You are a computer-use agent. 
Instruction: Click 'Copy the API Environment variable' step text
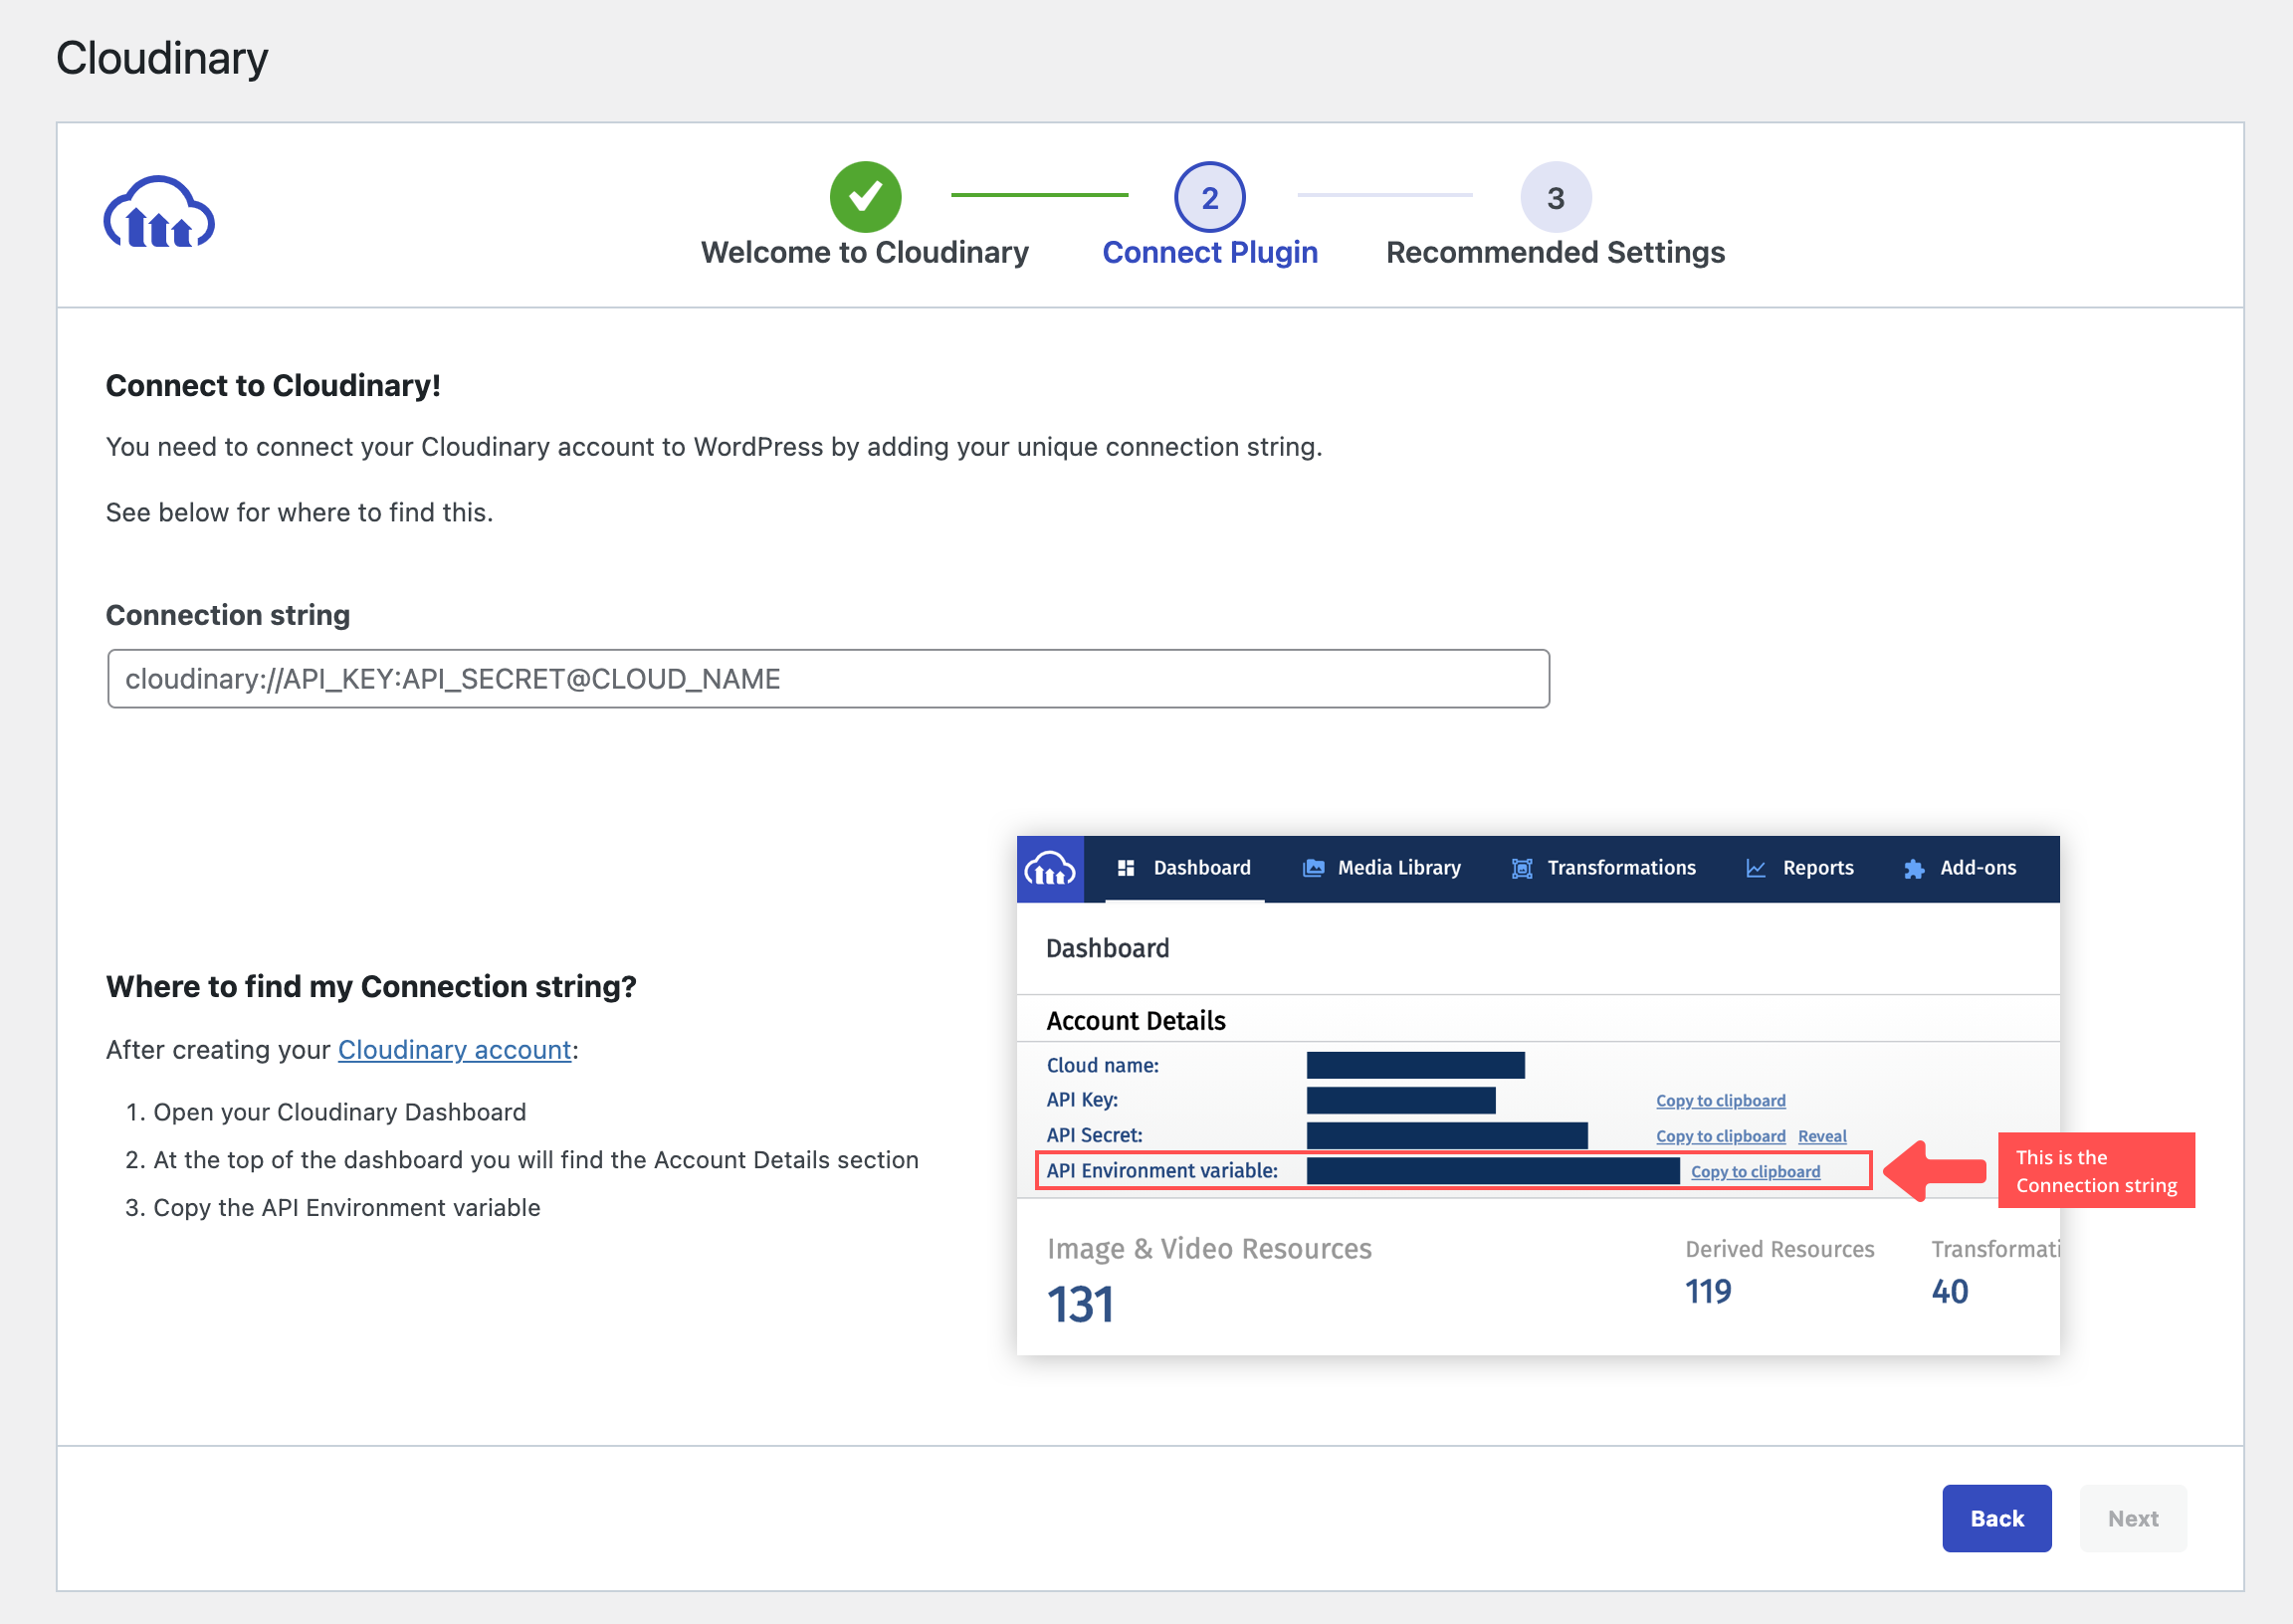pyautogui.click(x=346, y=1208)
